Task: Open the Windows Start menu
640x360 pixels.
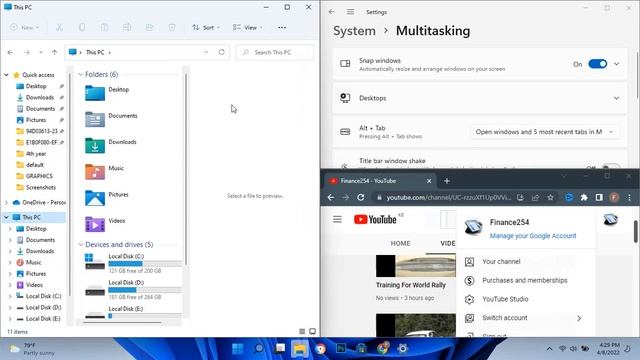Action: tap(238, 349)
